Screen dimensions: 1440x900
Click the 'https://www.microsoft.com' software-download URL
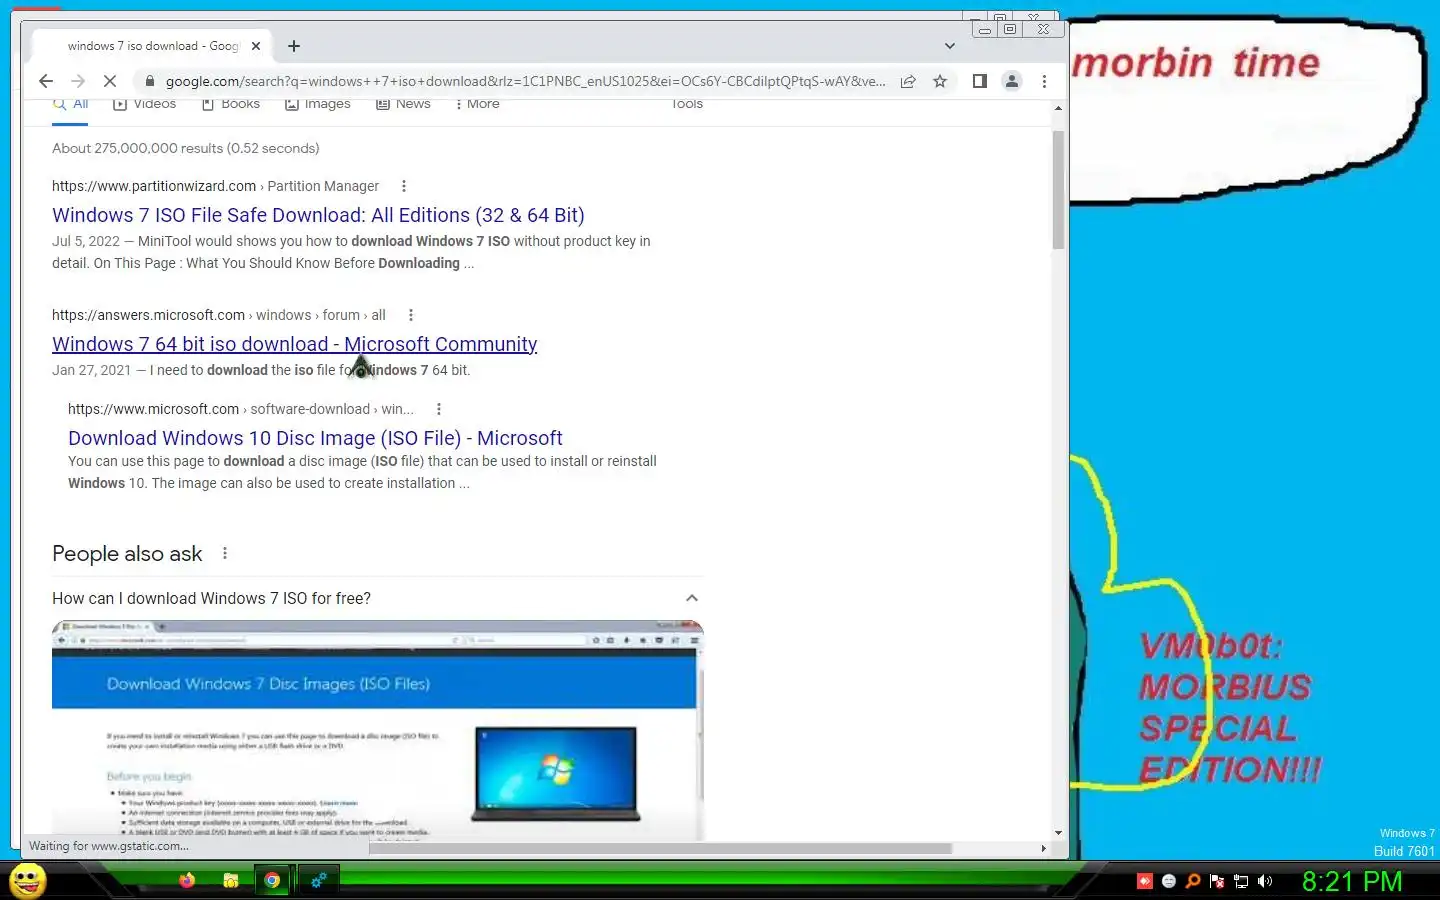(153, 409)
